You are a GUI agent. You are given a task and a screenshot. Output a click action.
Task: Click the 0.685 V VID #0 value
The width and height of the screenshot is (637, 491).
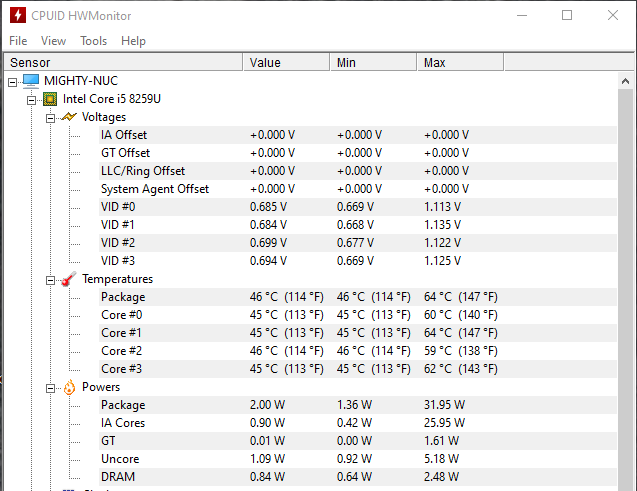(x=268, y=207)
